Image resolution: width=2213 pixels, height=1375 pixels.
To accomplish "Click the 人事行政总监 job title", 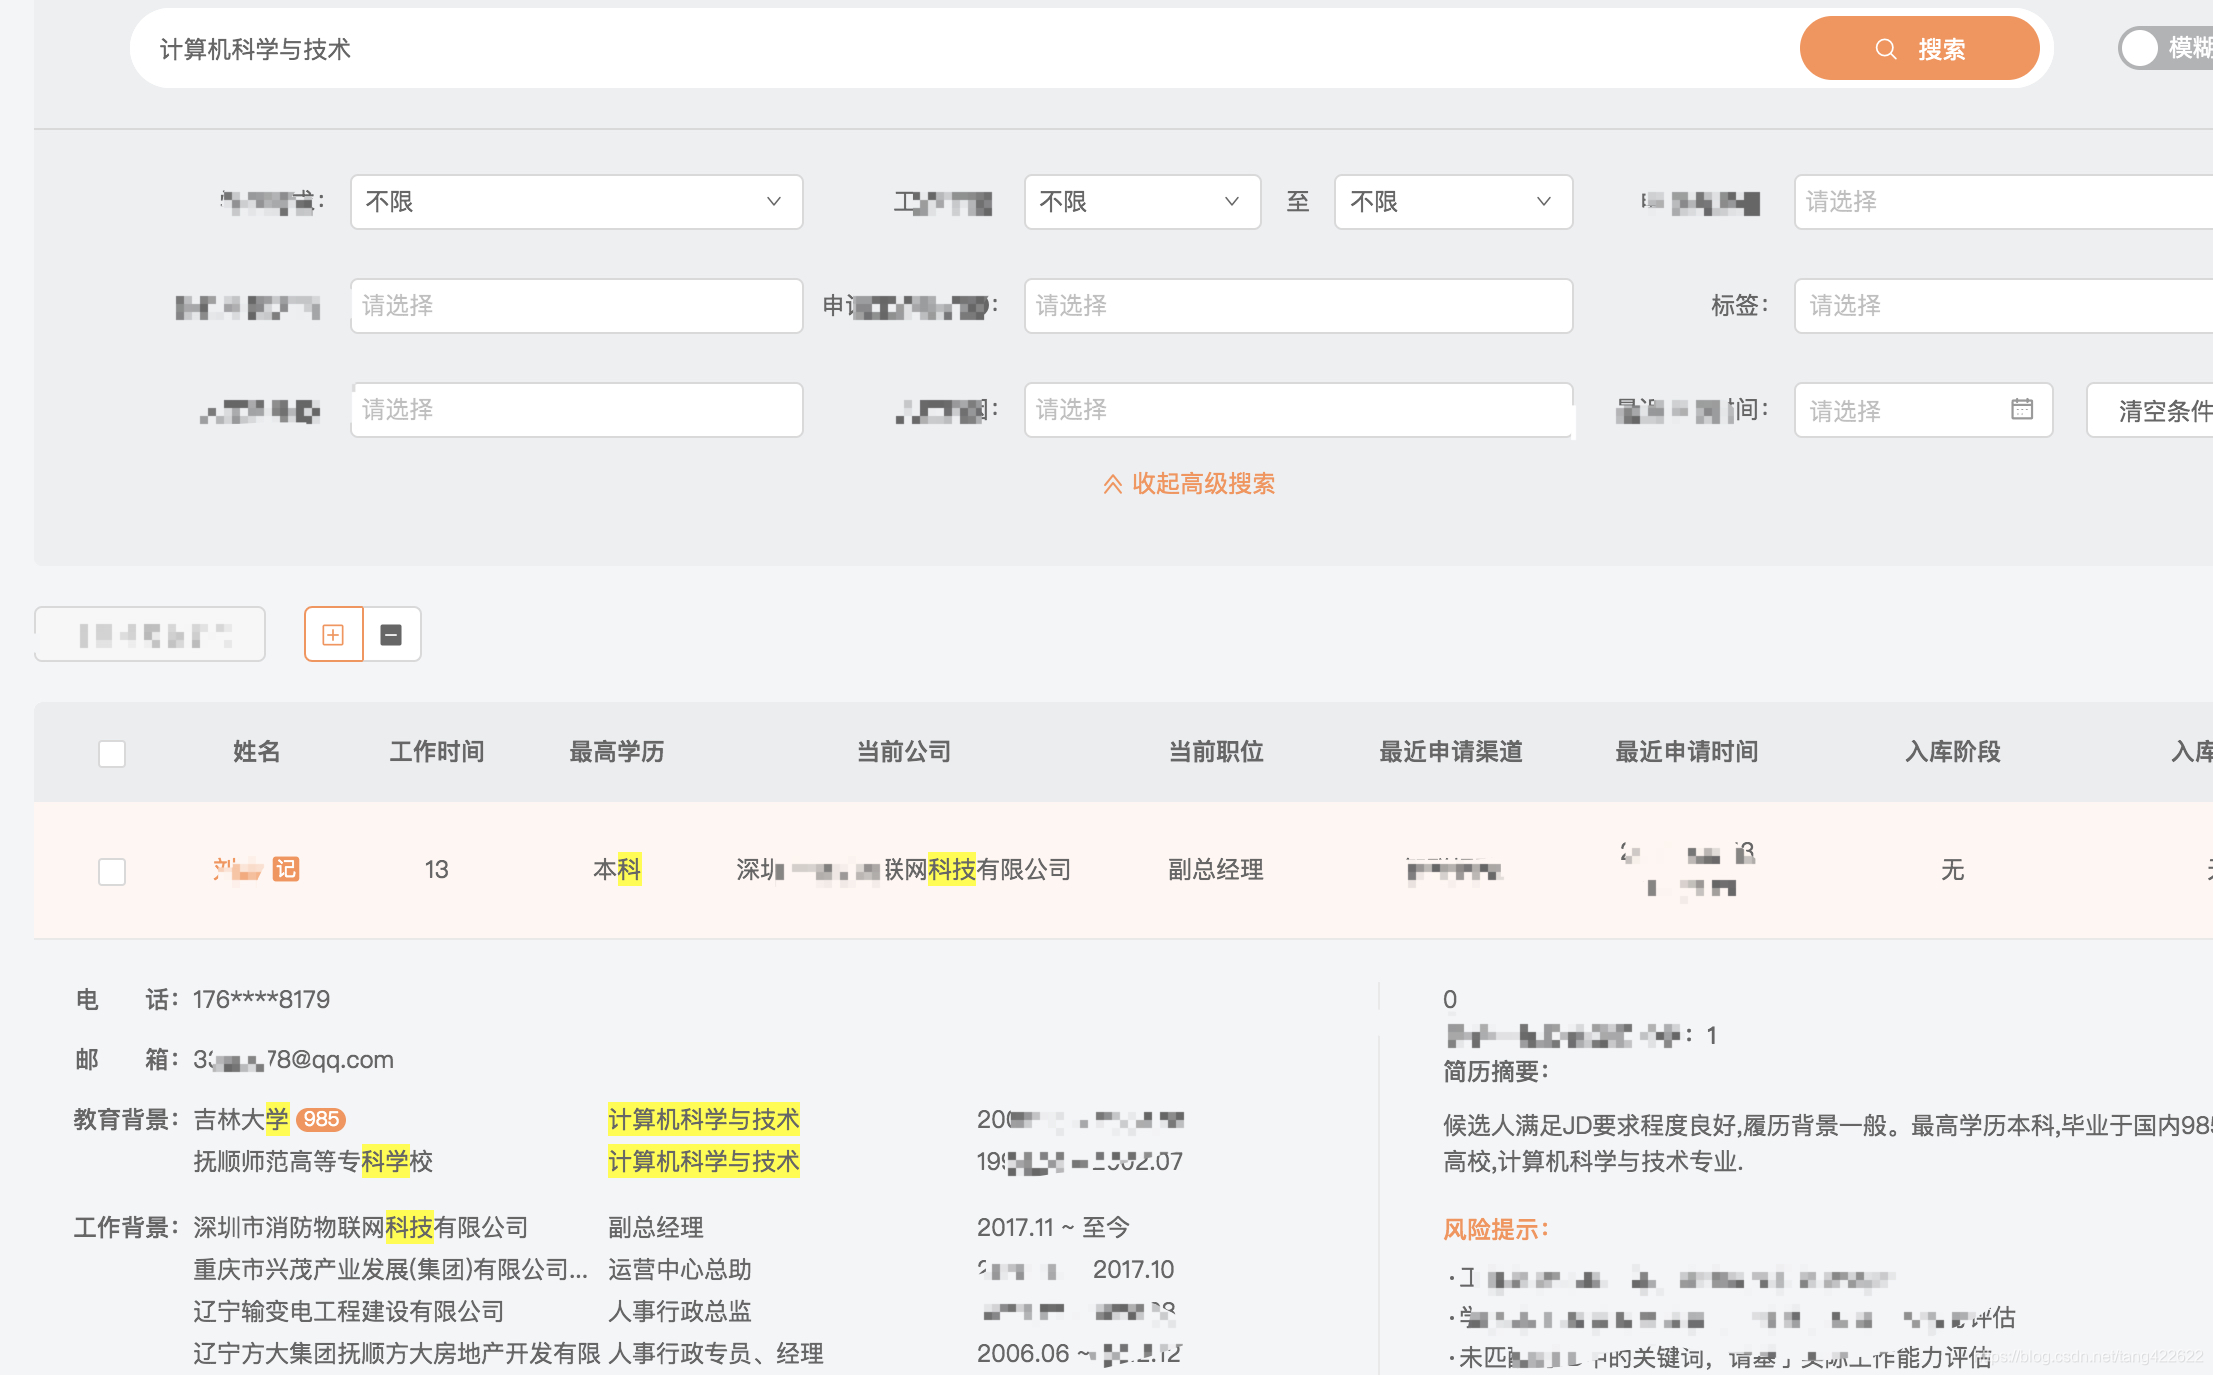I will tap(680, 1311).
